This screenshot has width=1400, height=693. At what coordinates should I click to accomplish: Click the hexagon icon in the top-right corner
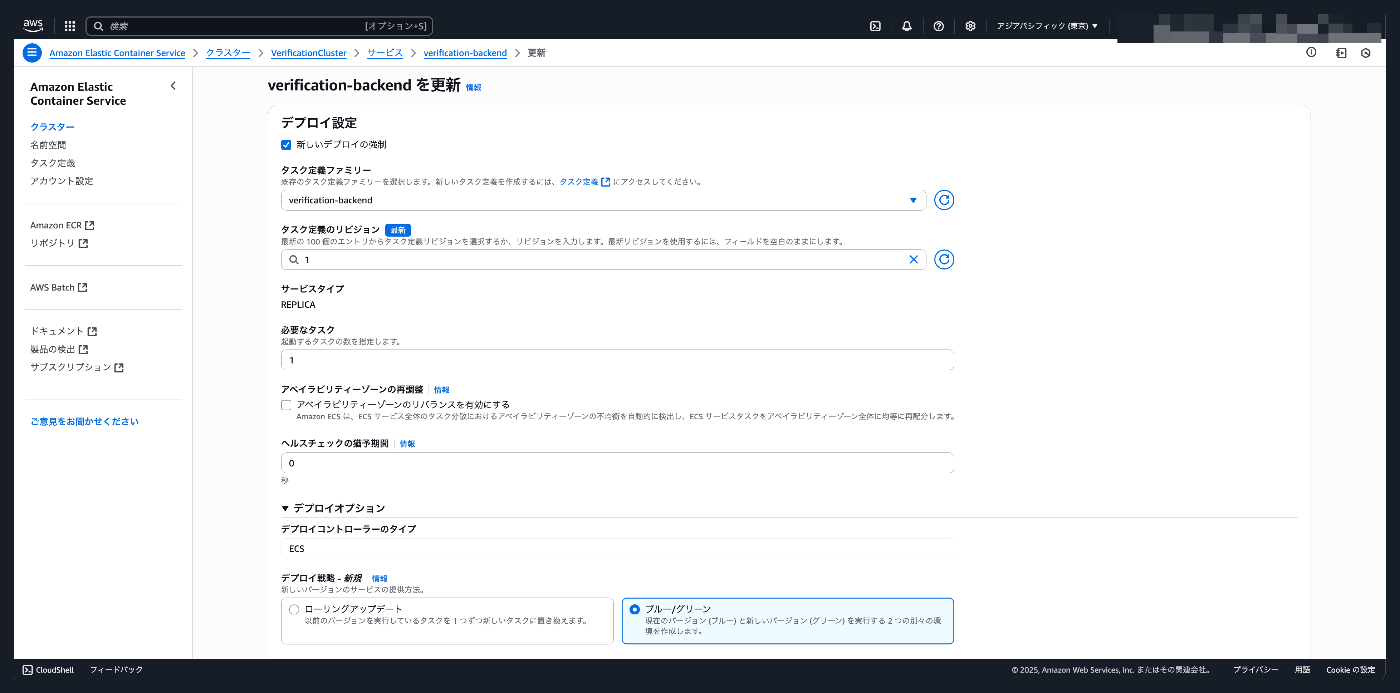(x=1366, y=53)
